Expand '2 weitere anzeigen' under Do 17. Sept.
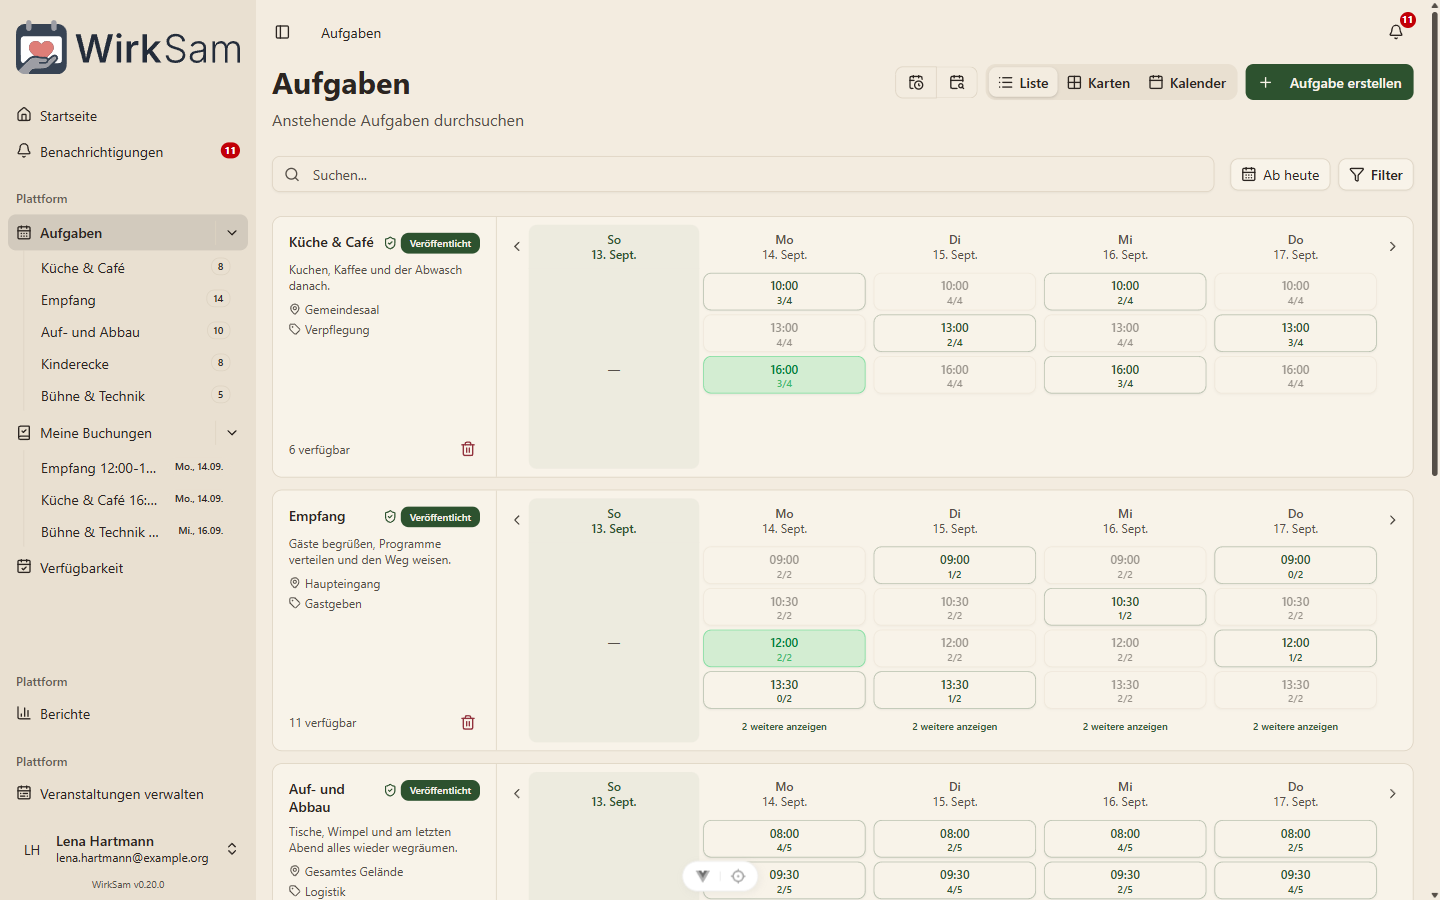1440x900 pixels. (1295, 727)
